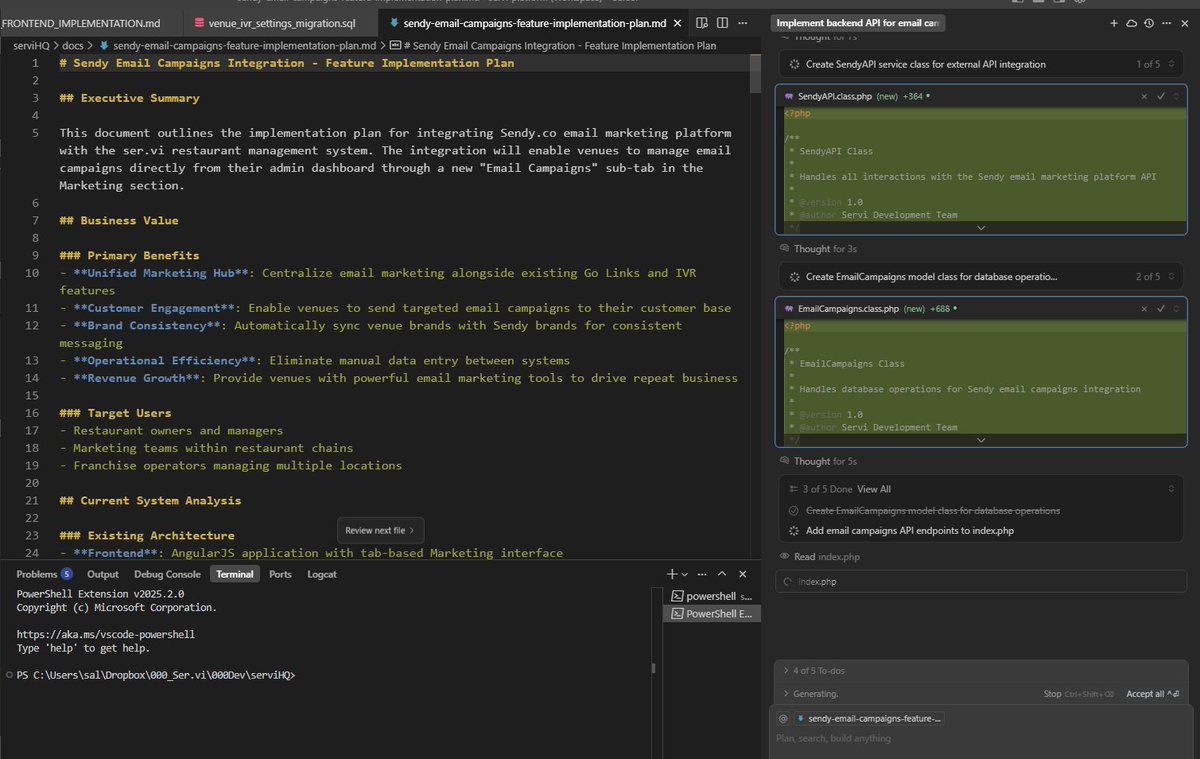Switch to the venue_ivr_settings_migration.sql tab
Screen dimensions: 1200x759
[280, 22]
